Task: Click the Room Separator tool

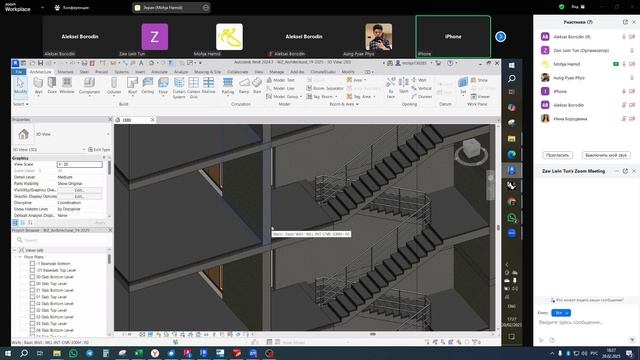Action: [x=325, y=88]
